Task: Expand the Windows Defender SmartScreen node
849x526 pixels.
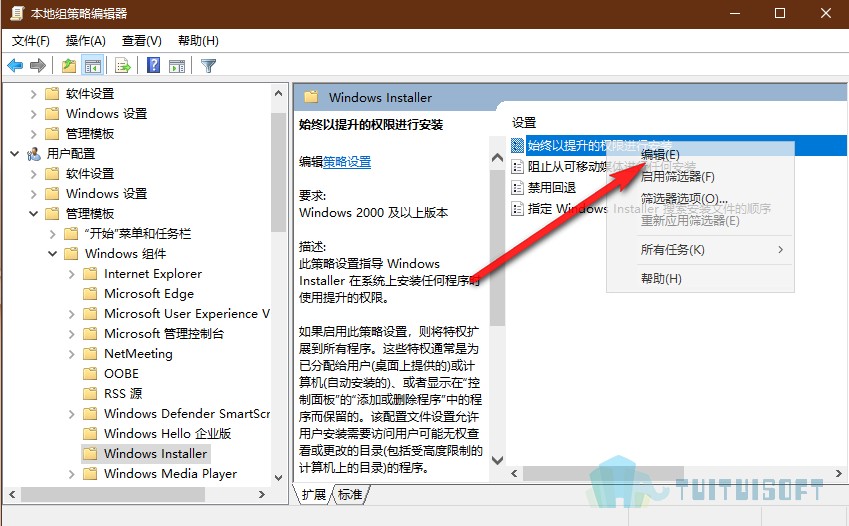Action: 71,414
